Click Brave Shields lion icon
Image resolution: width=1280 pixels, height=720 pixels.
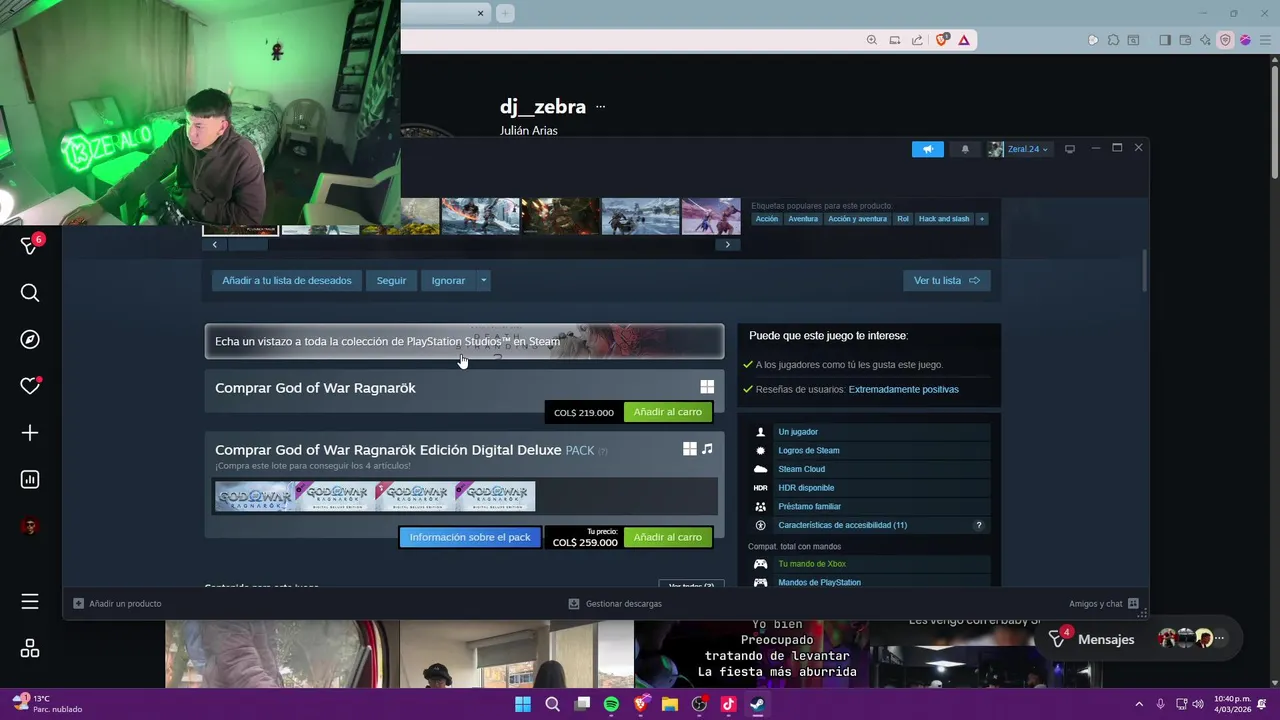coord(942,40)
